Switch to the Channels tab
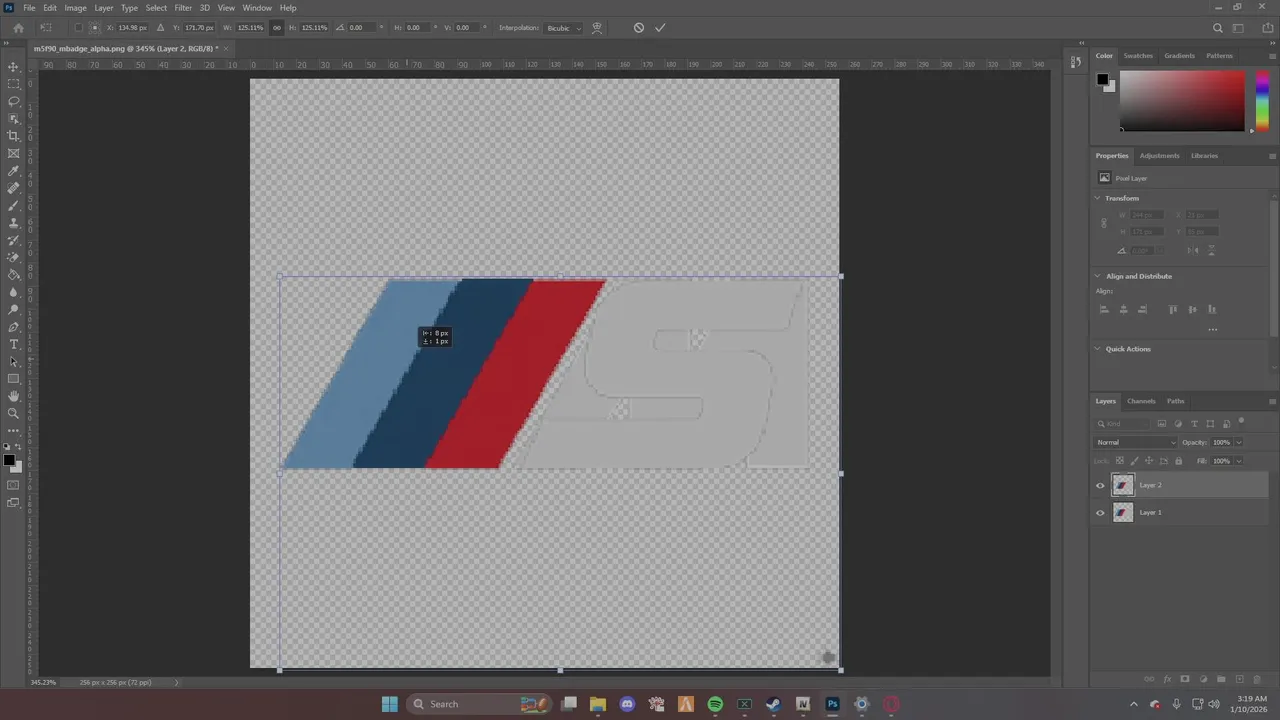The width and height of the screenshot is (1280, 720). pos(1141,401)
